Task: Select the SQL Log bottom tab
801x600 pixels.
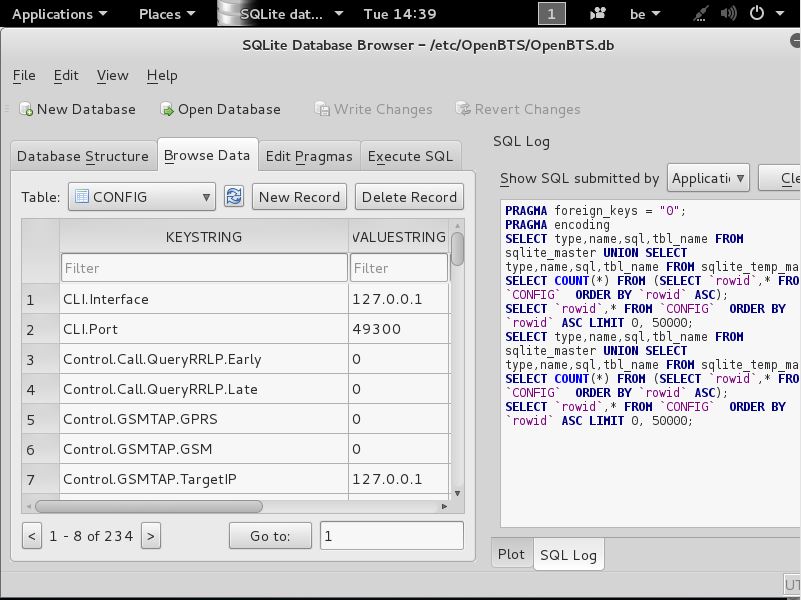Action: coord(568,554)
